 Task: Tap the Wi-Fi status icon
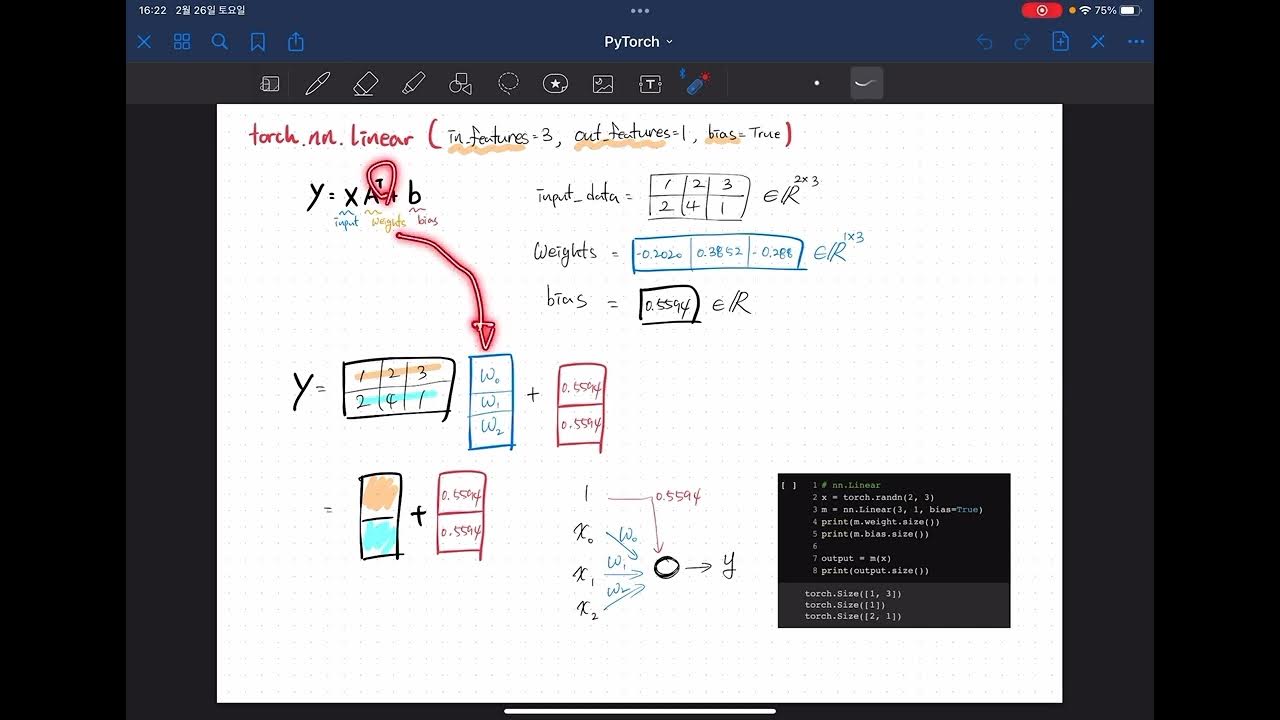pos(1085,10)
